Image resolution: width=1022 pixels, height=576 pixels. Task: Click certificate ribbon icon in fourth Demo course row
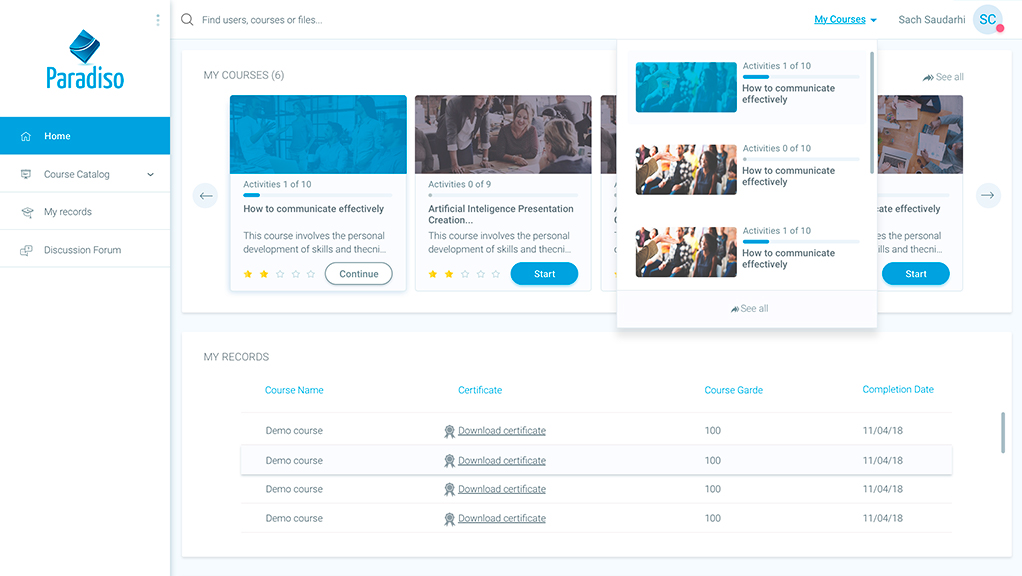coord(449,519)
